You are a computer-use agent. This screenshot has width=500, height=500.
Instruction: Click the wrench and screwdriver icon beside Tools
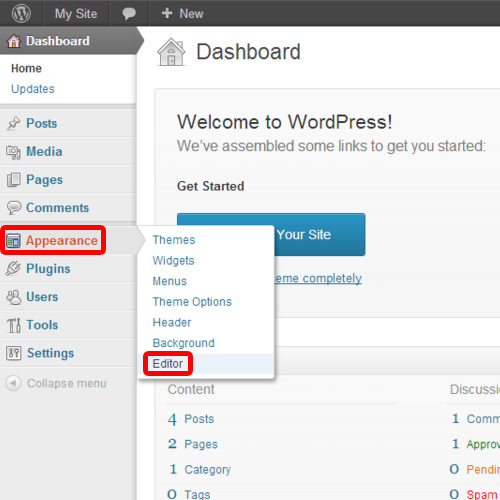[x=14, y=325]
